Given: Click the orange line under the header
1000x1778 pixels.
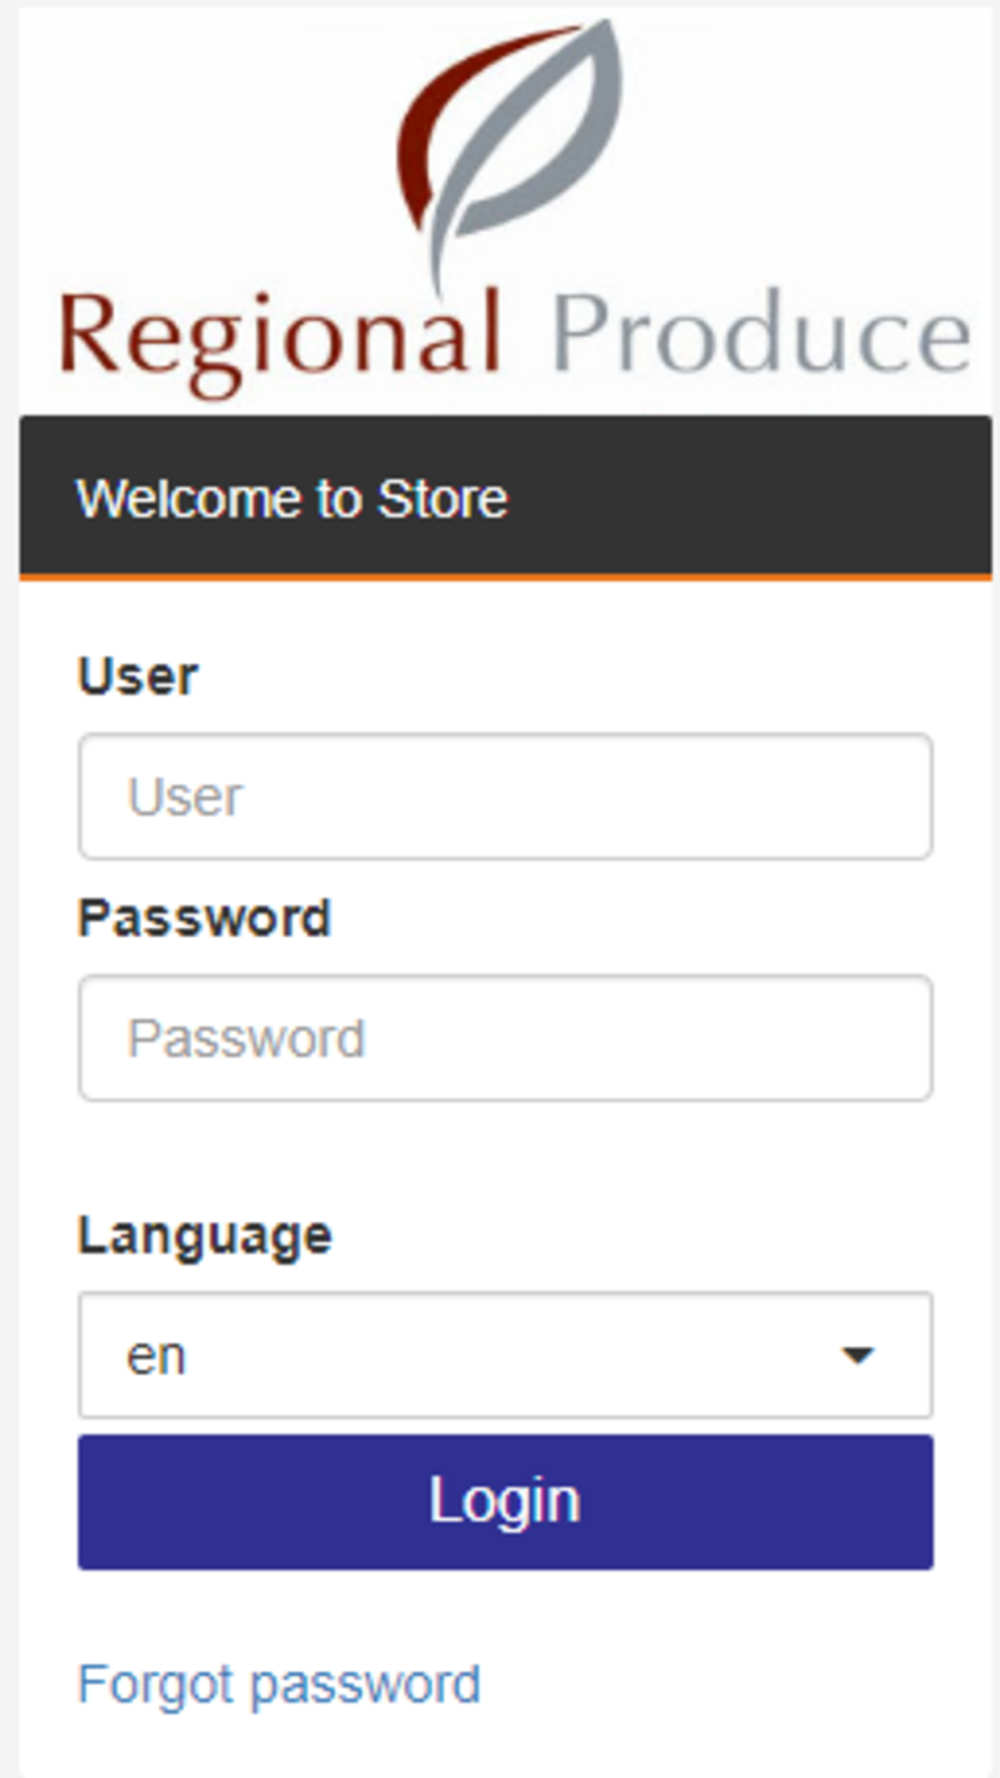Looking at the screenshot, I should [x=506, y=577].
